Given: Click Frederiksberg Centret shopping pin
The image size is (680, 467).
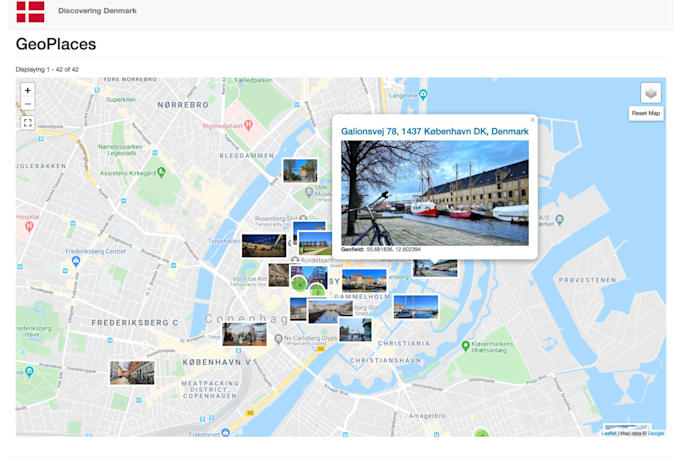Looking at the screenshot, I should pos(76,262).
